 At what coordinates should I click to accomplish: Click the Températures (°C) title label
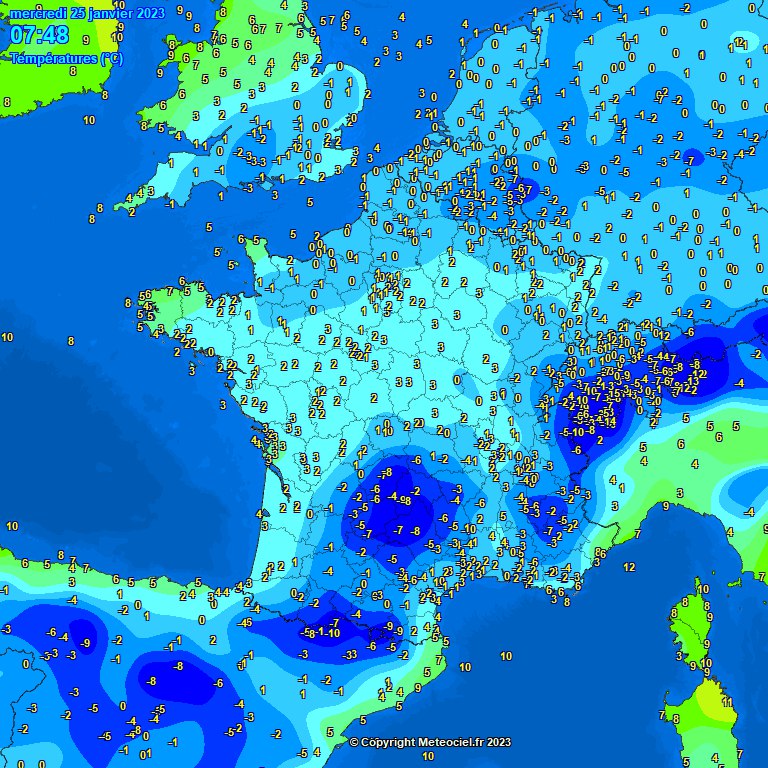click(66, 58)
